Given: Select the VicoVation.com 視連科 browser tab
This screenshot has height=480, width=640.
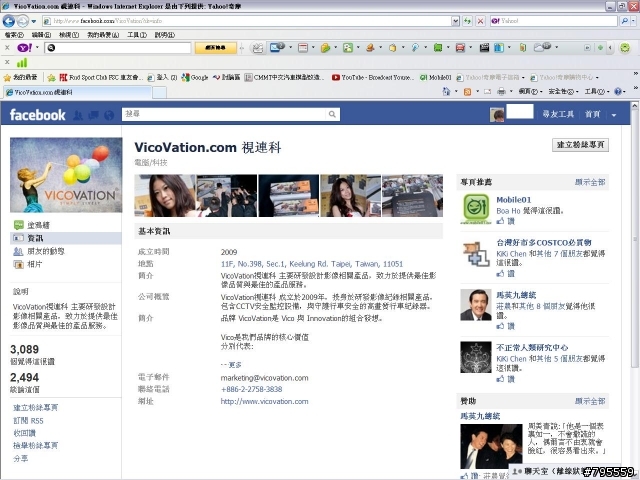Looking at the screenshot, I should [78, 92].
